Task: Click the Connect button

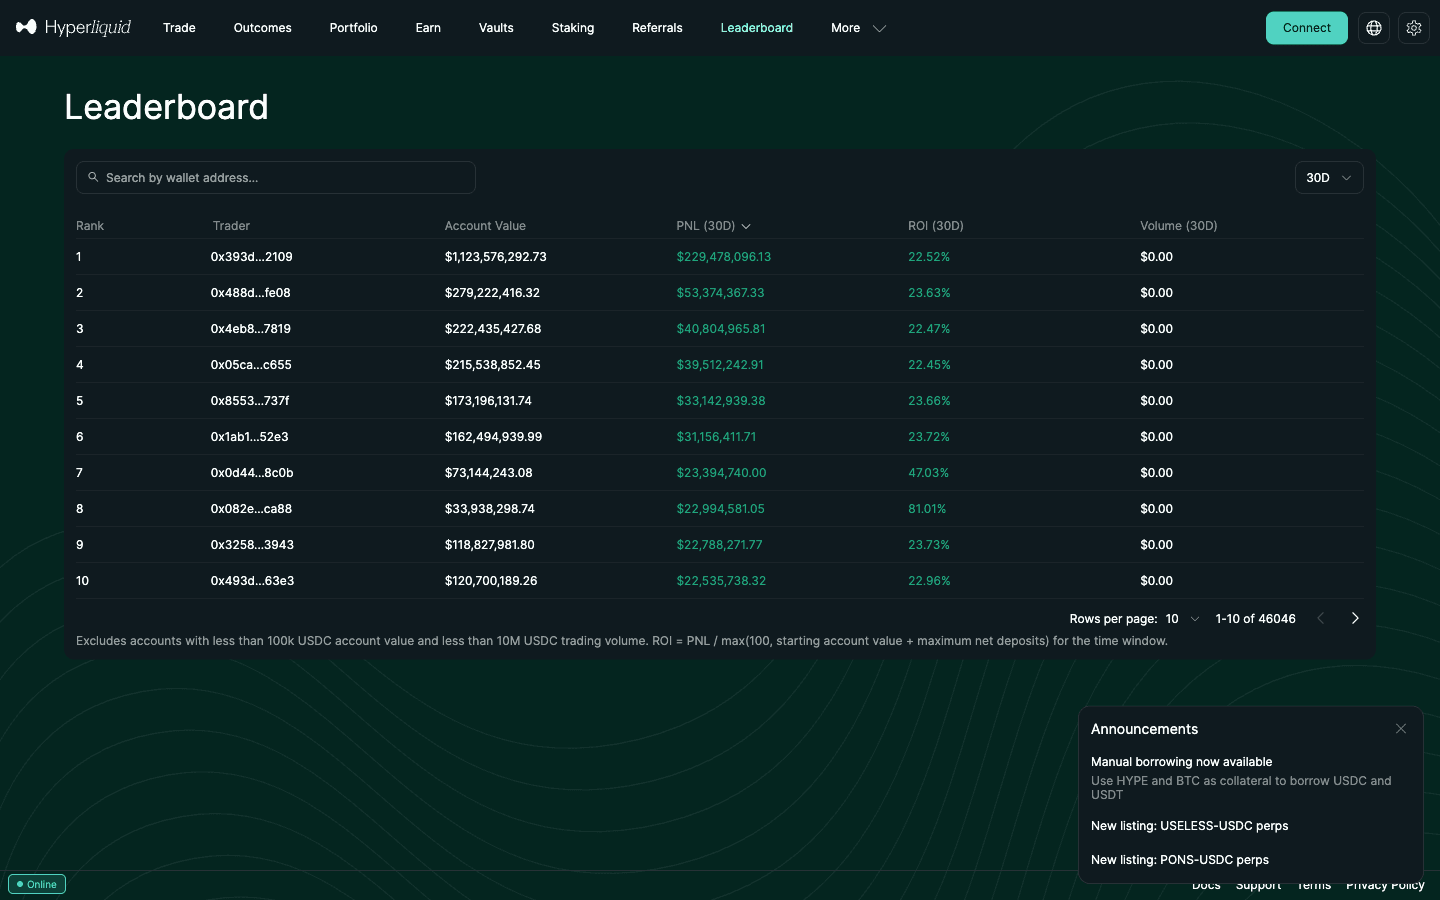Action: click(x=1307, y=28)
